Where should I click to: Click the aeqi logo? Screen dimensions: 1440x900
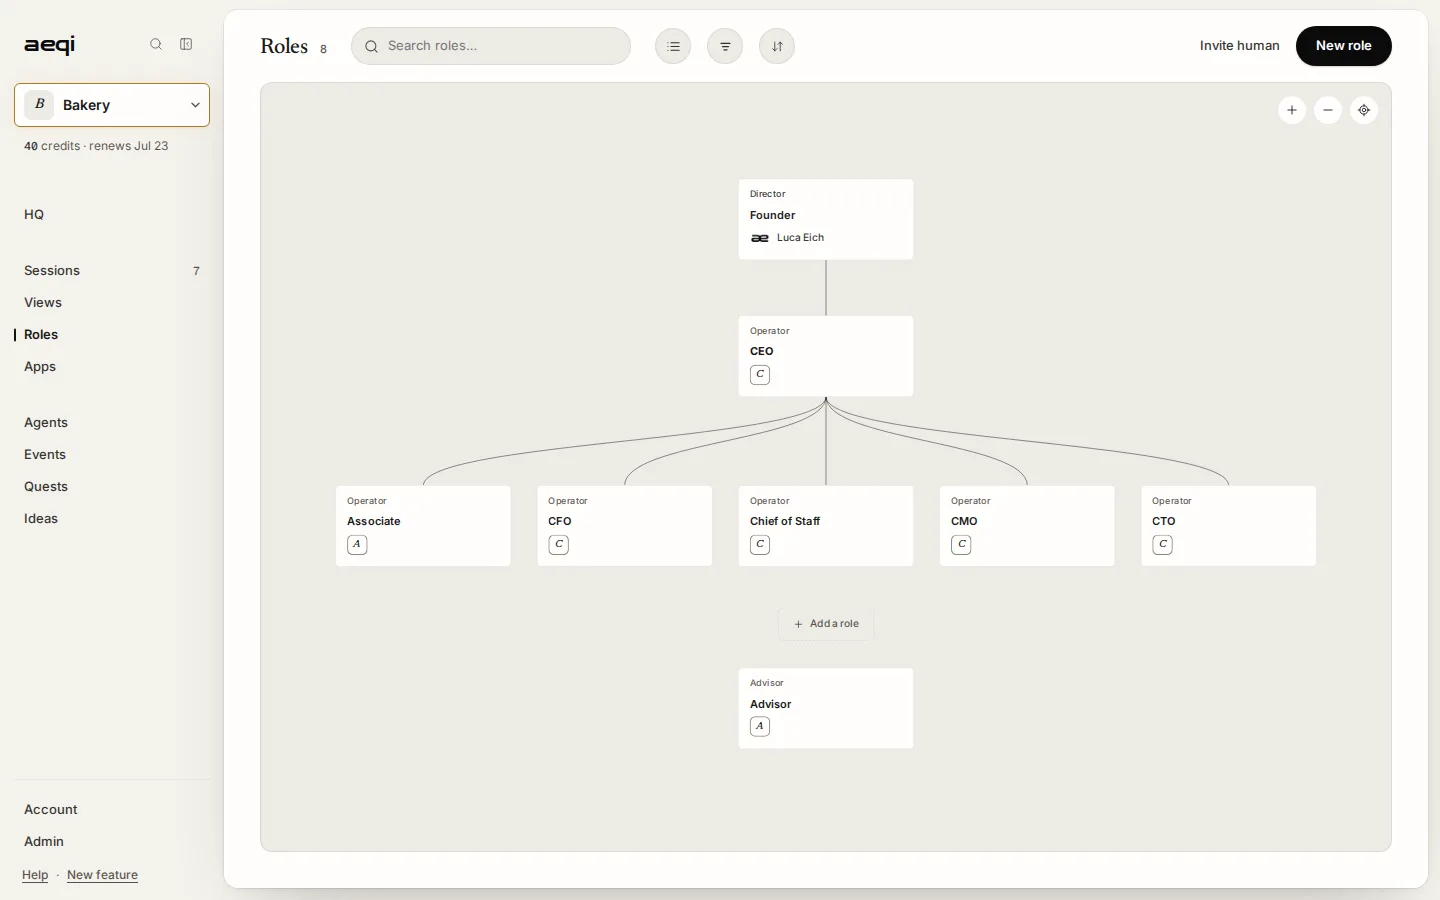pos(50,45)
